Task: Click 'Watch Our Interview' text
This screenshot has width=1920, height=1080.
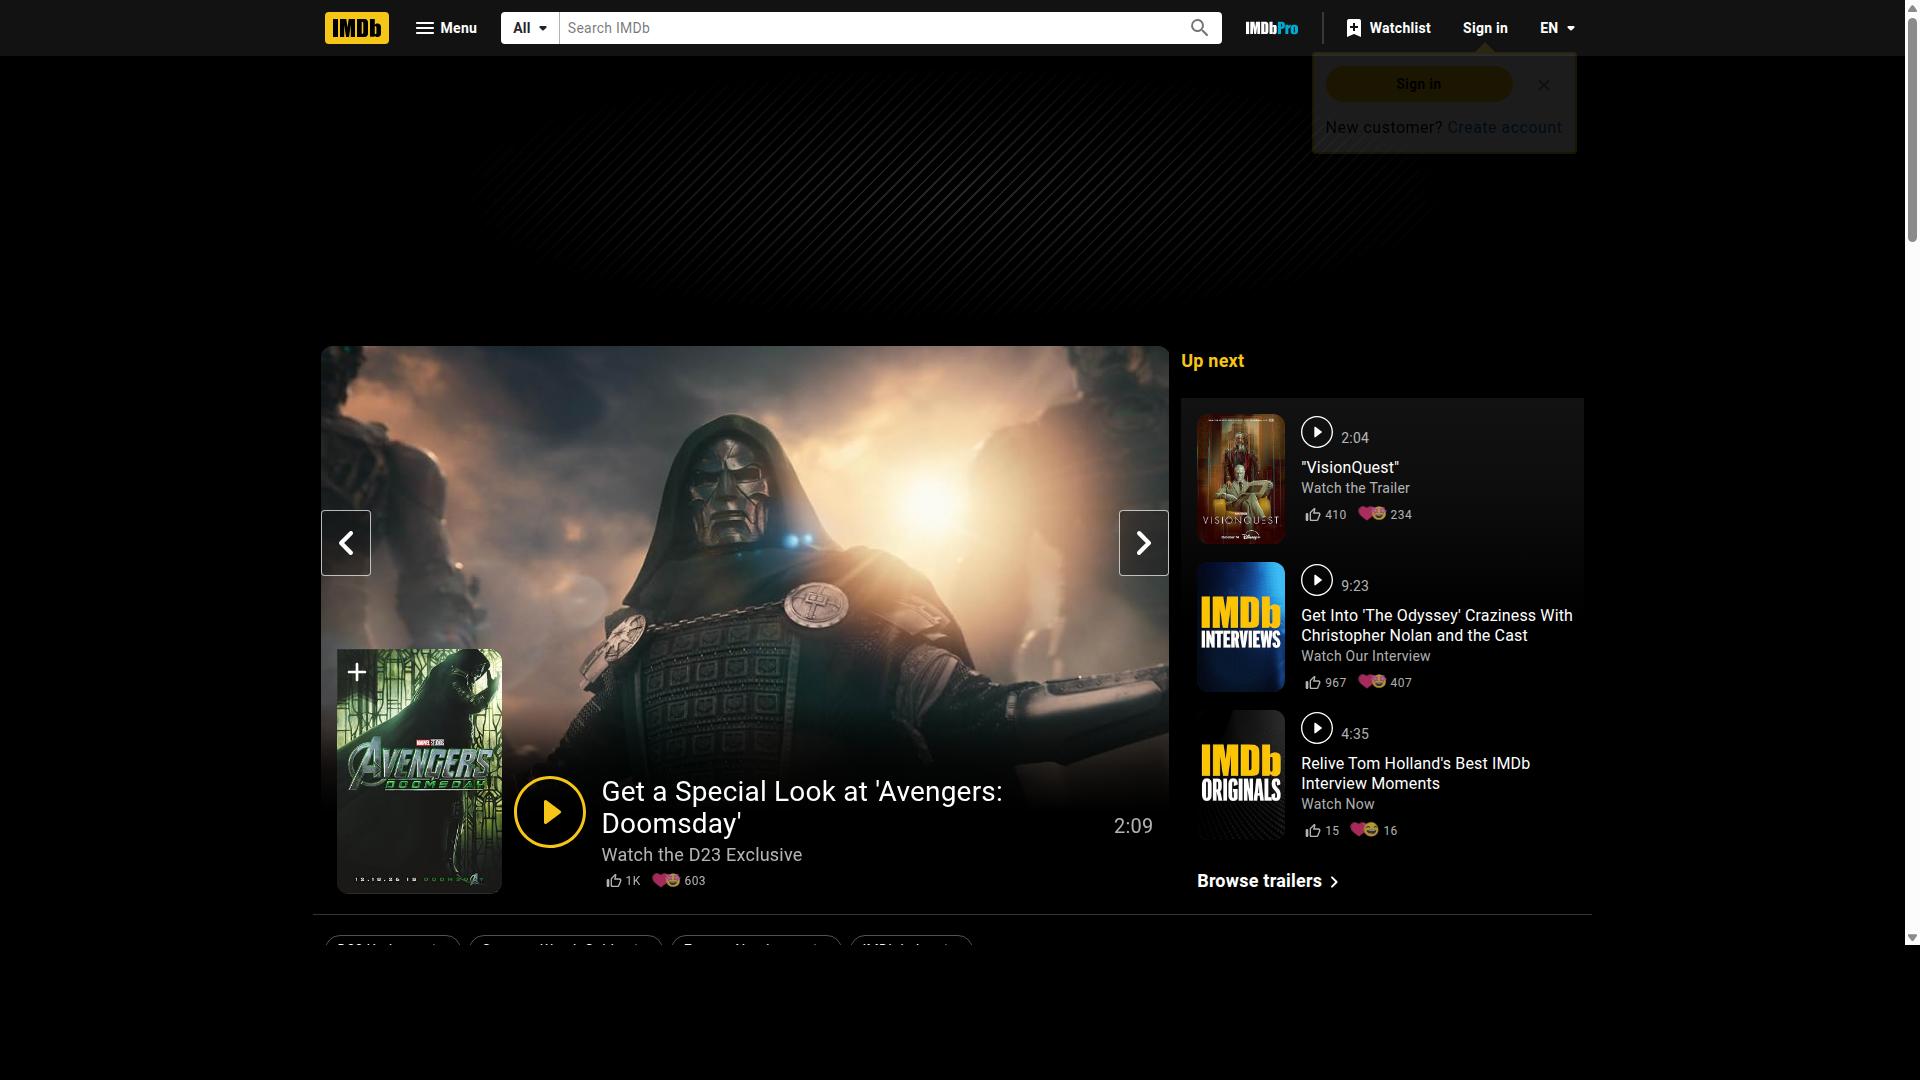Action: coord(1365,656)
